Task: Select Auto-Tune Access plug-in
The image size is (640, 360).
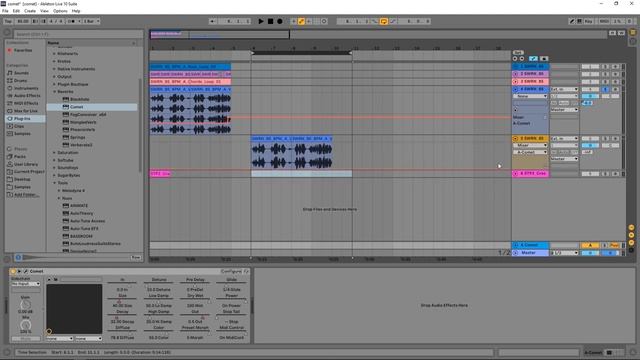Action: pos(87,221)
